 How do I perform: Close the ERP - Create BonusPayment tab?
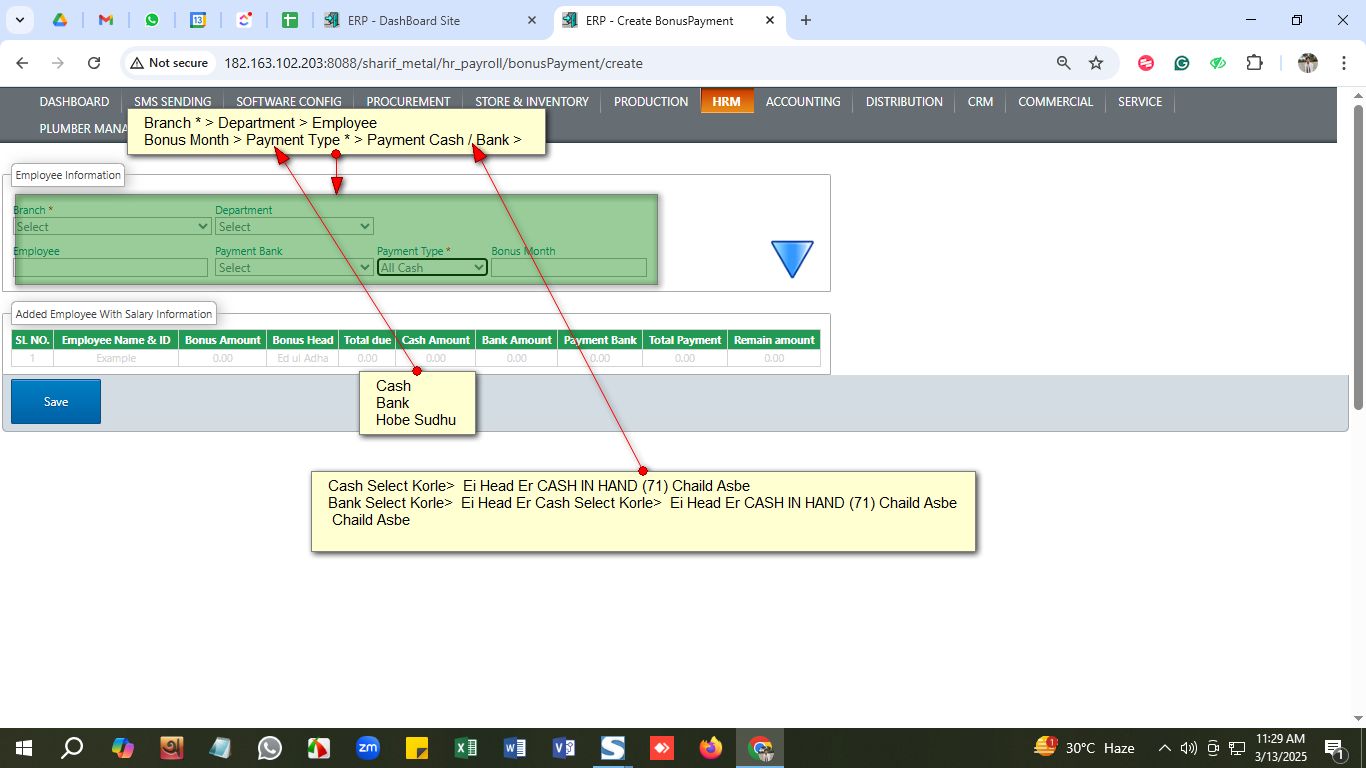point(770,20)
